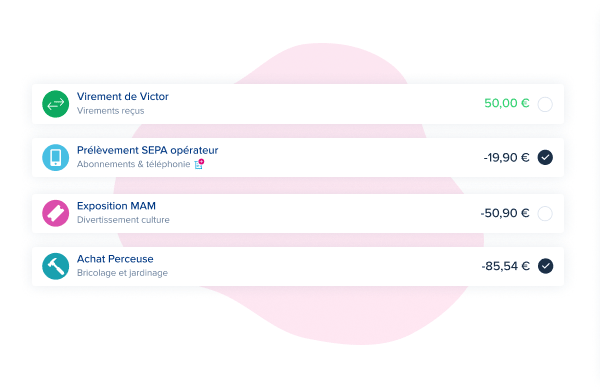
Task: Select the Exposition MAM transaction title
Action: 116,206
